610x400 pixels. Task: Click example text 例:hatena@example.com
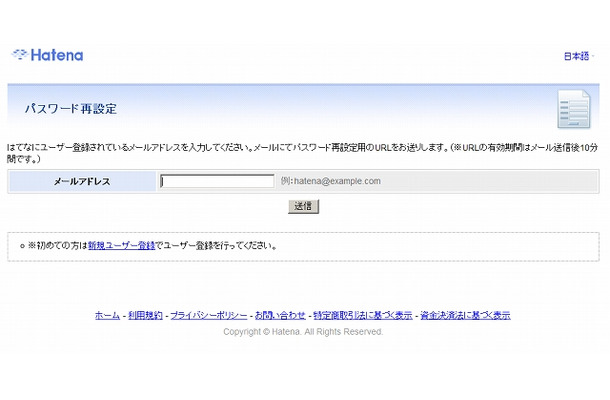click(x=331, y=181)
